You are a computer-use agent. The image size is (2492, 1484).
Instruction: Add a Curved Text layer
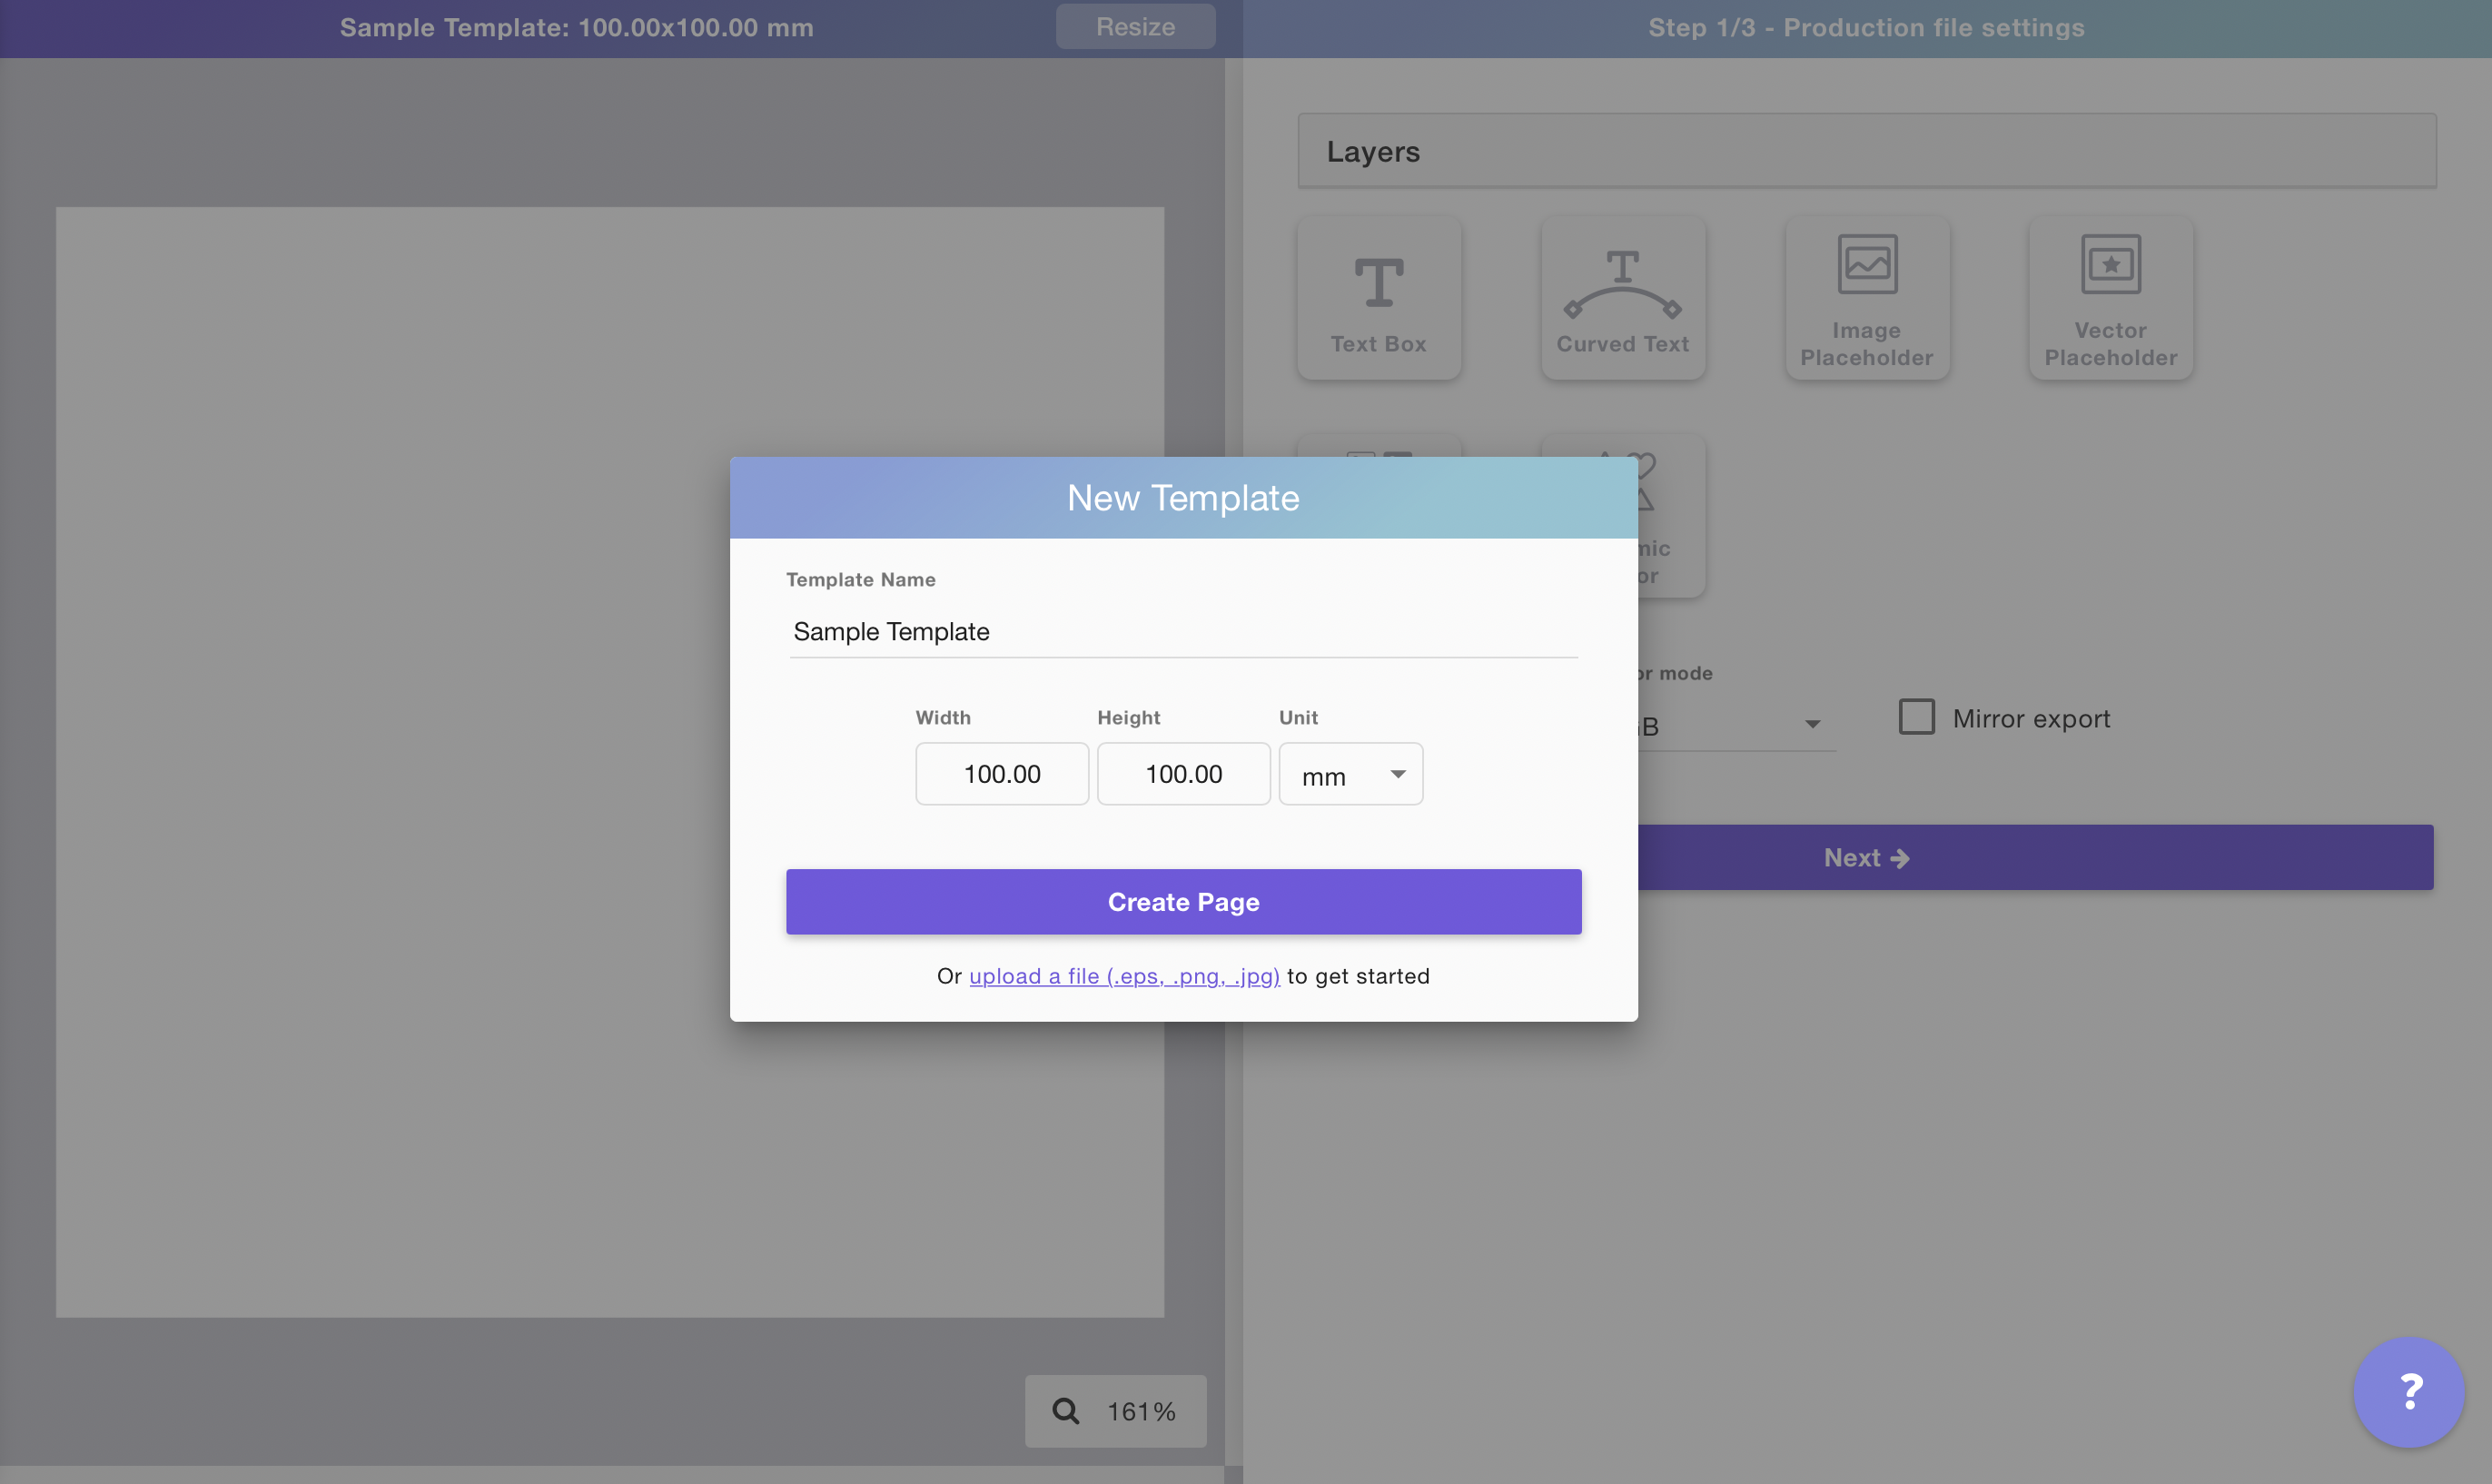click(1622, 298)
